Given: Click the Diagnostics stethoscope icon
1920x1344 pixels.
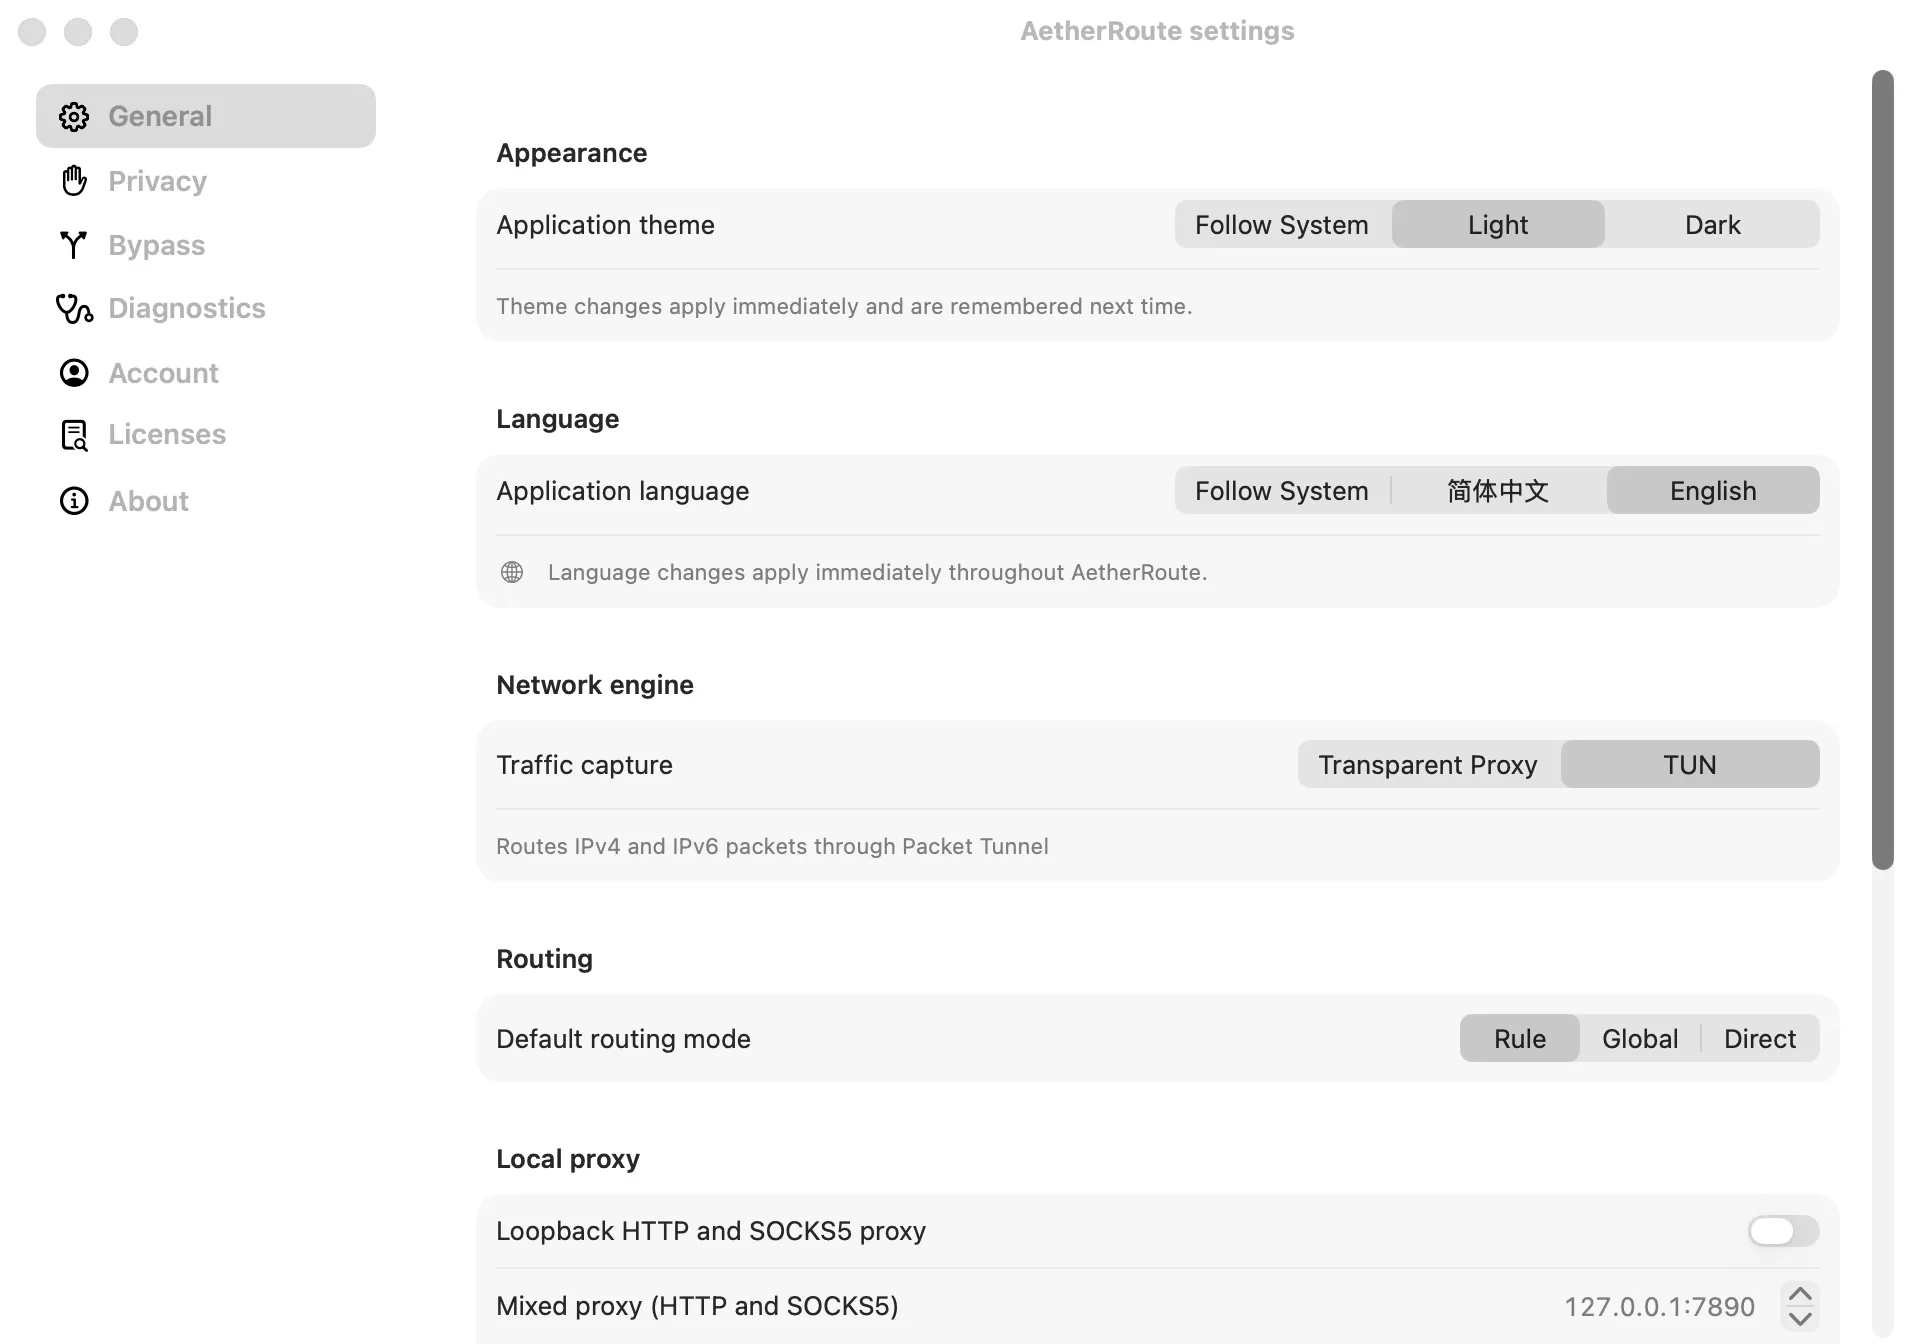Looking at the screenshot, I should pyautogui.click(x=74, y=308).
